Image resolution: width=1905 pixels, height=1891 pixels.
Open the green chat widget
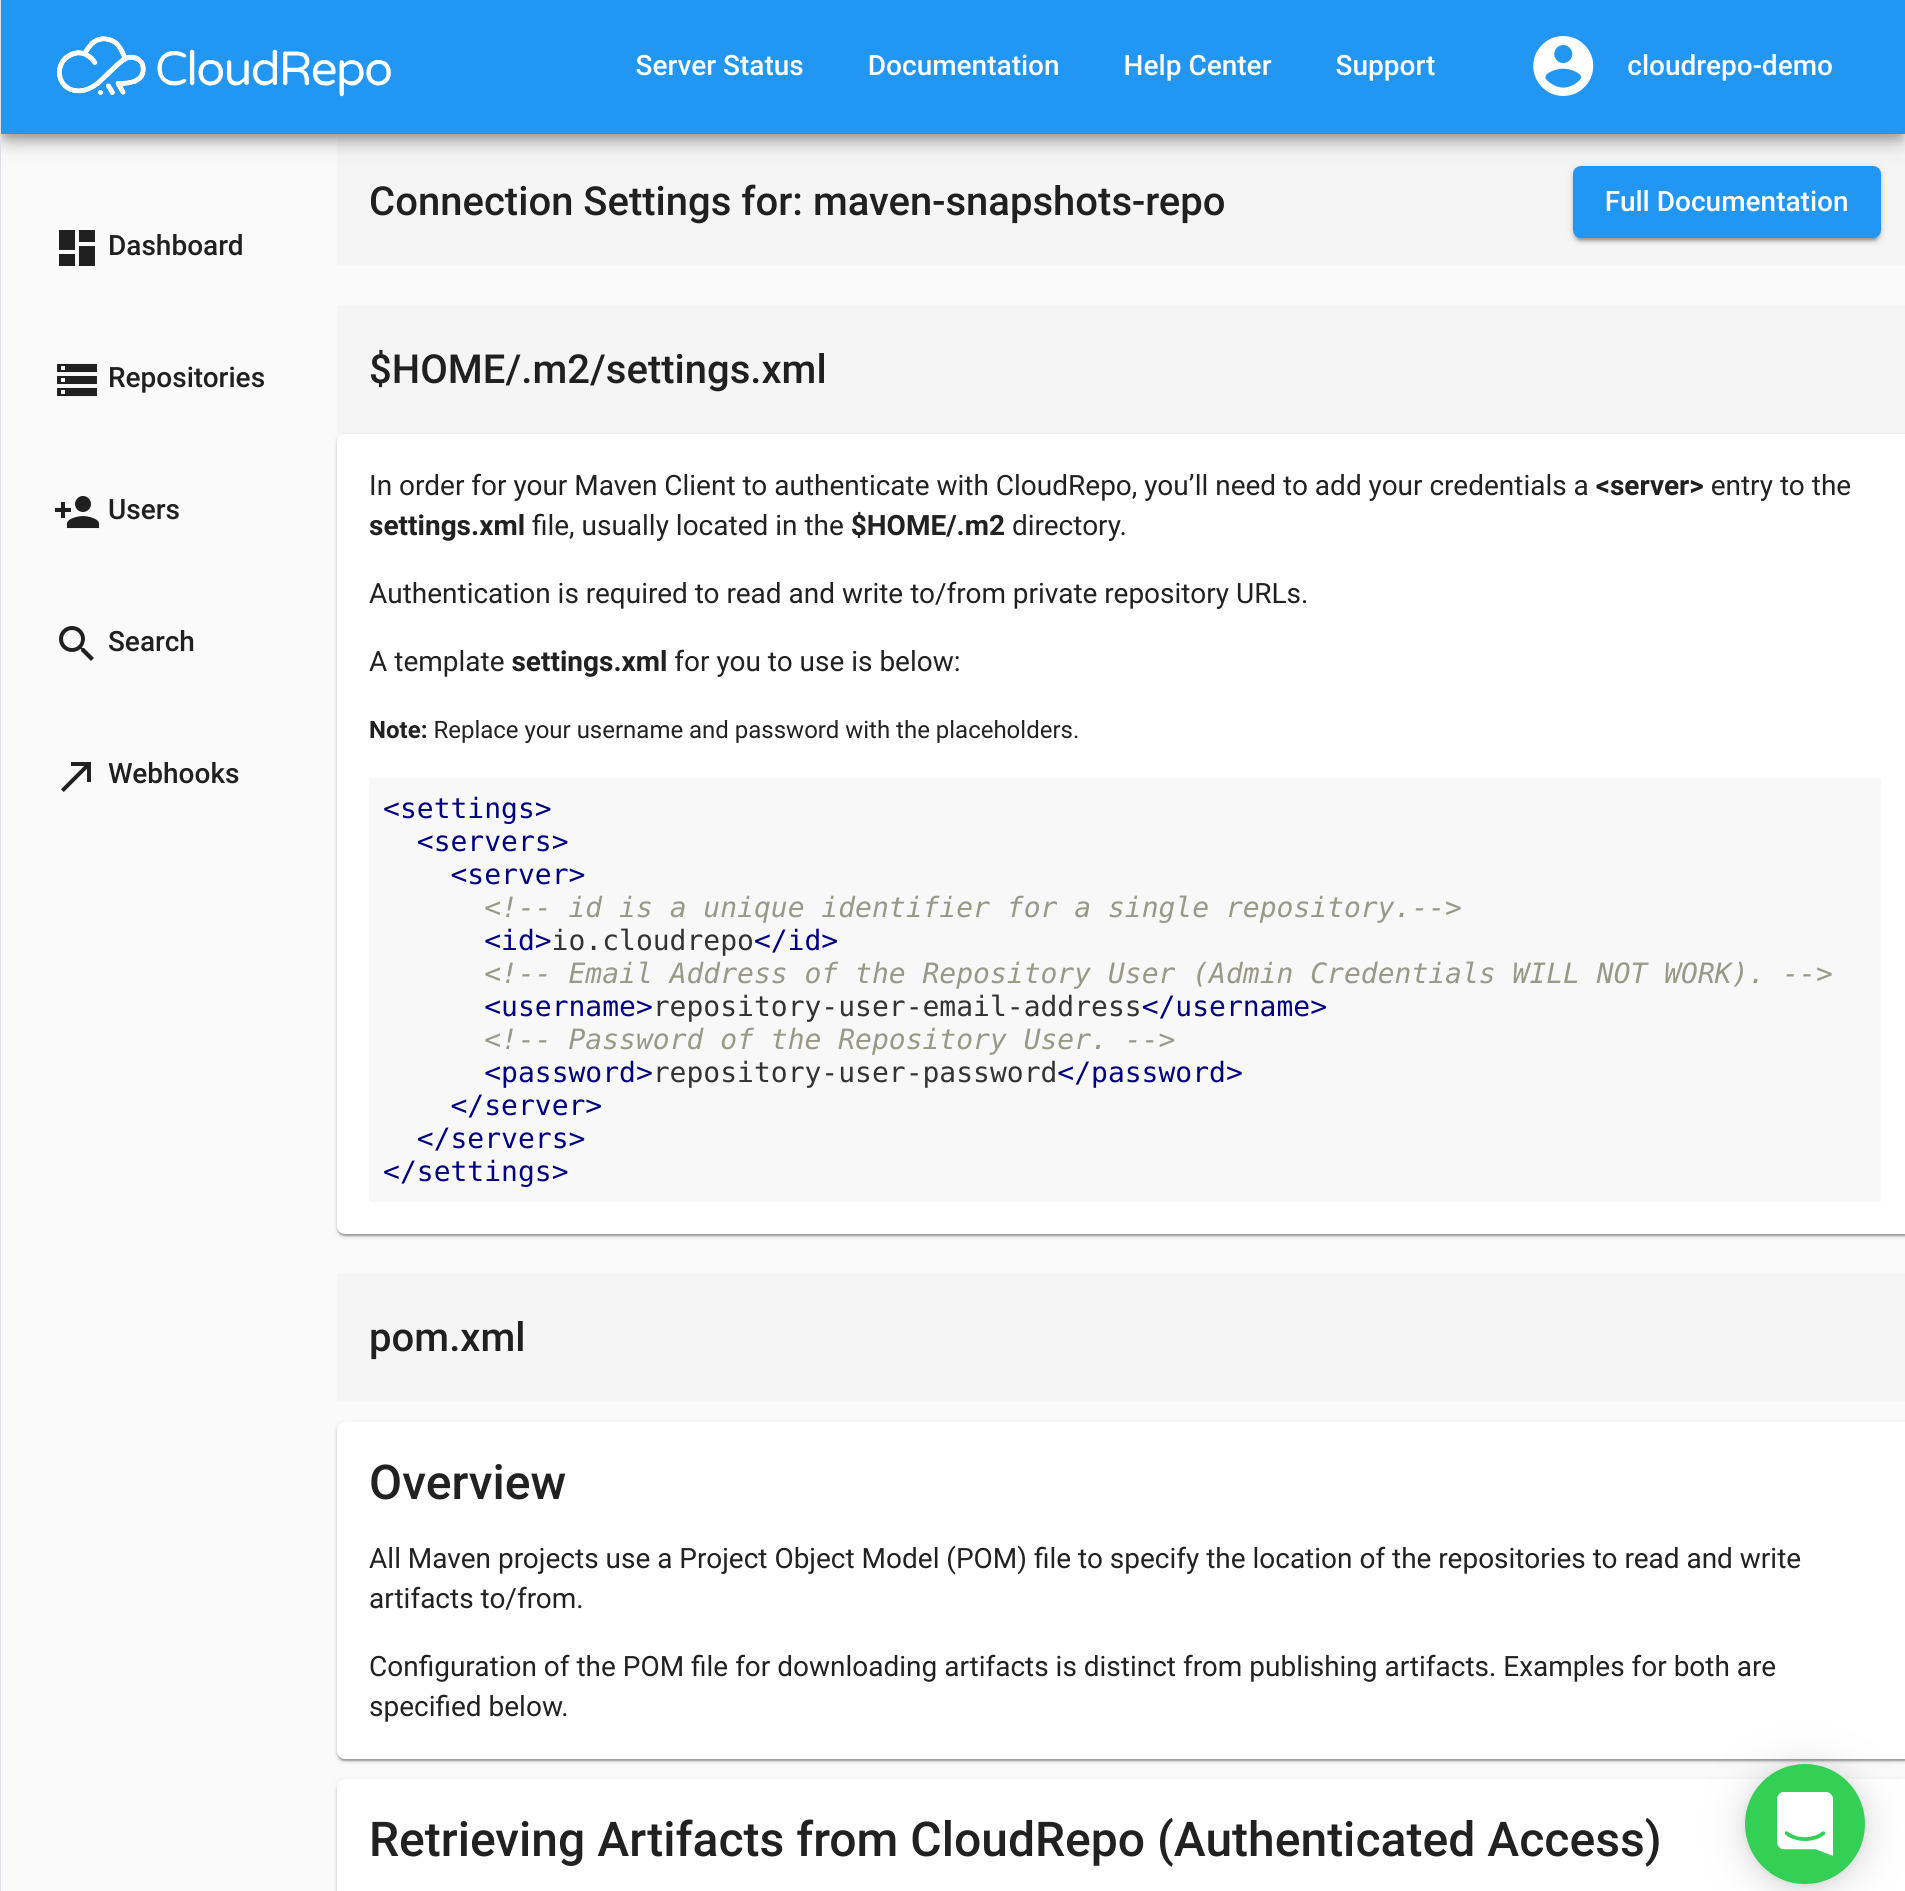(1804, 1824)
